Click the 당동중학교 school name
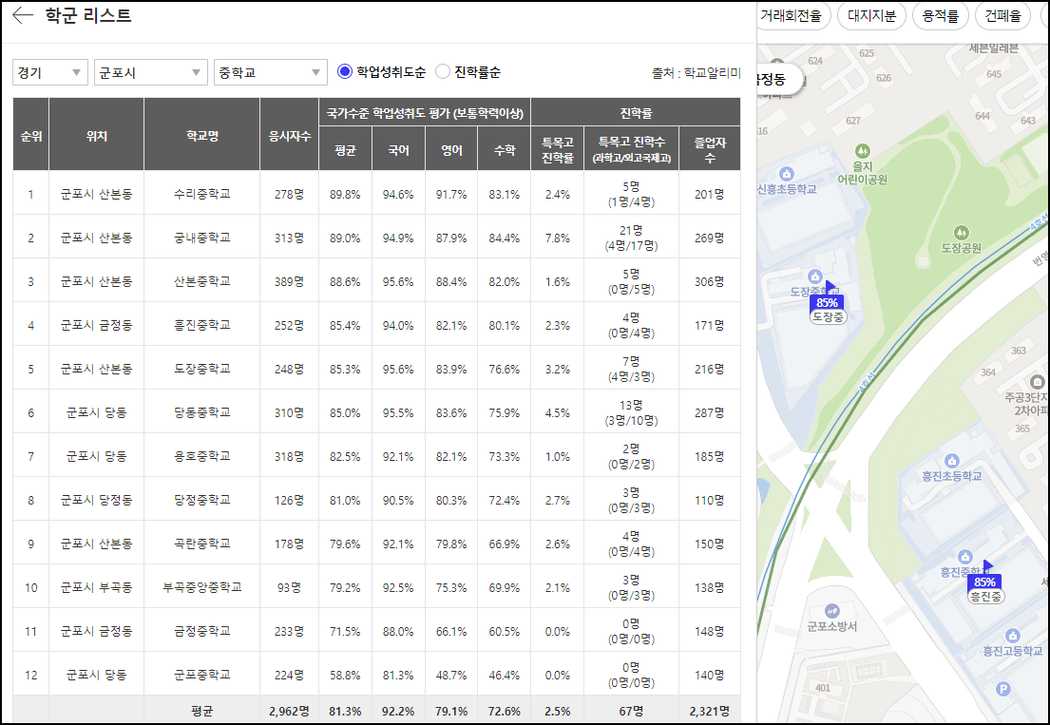The width and height of the screenshot is (1050, 725). coord(202,412)
